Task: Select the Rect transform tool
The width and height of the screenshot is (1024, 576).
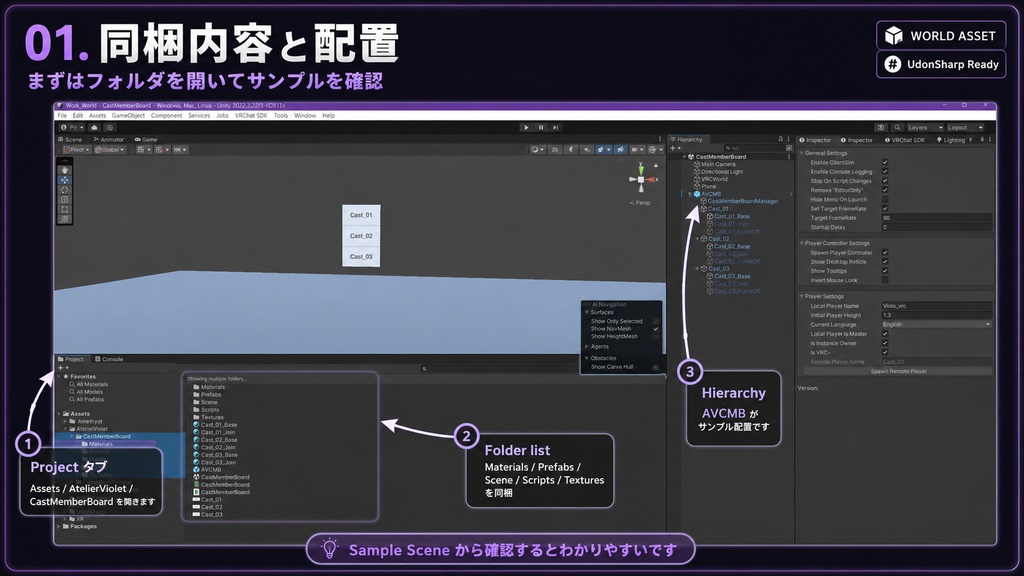Action: click(x=64, y=209)
